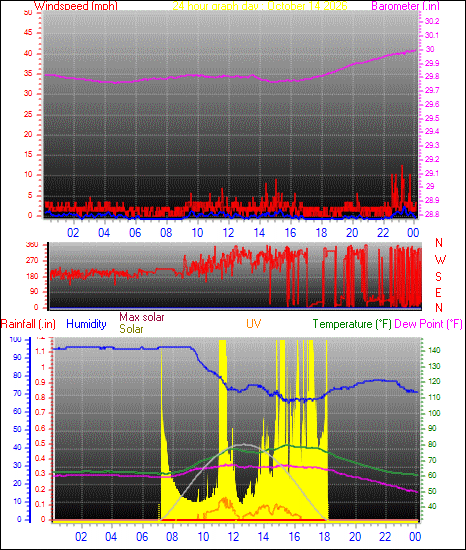Click the W compass direction label
This screenshot has height=550, width=466.
click(440, 260)
